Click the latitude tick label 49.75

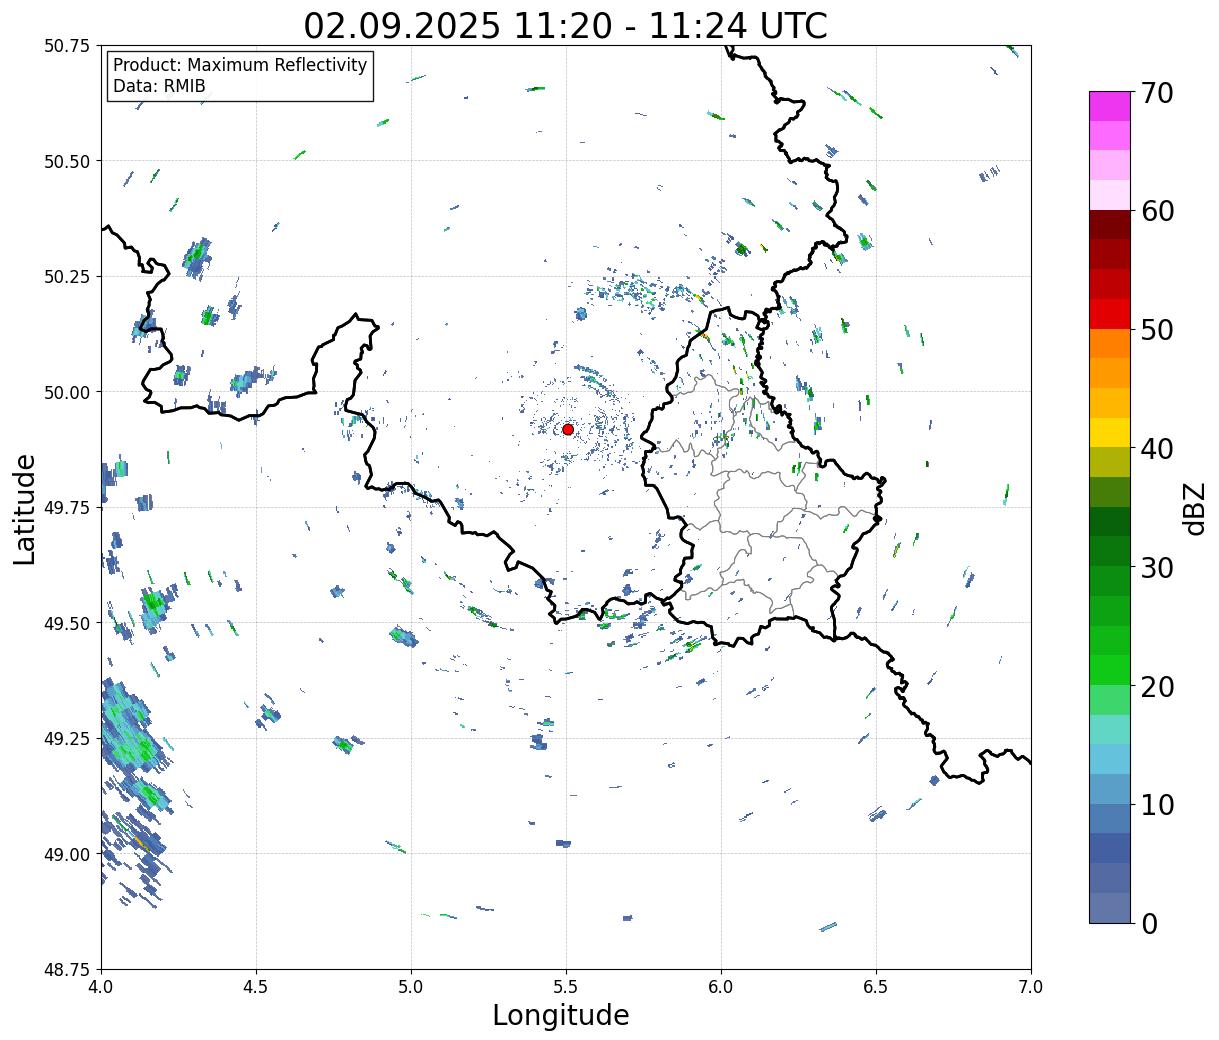pos(67,508)
